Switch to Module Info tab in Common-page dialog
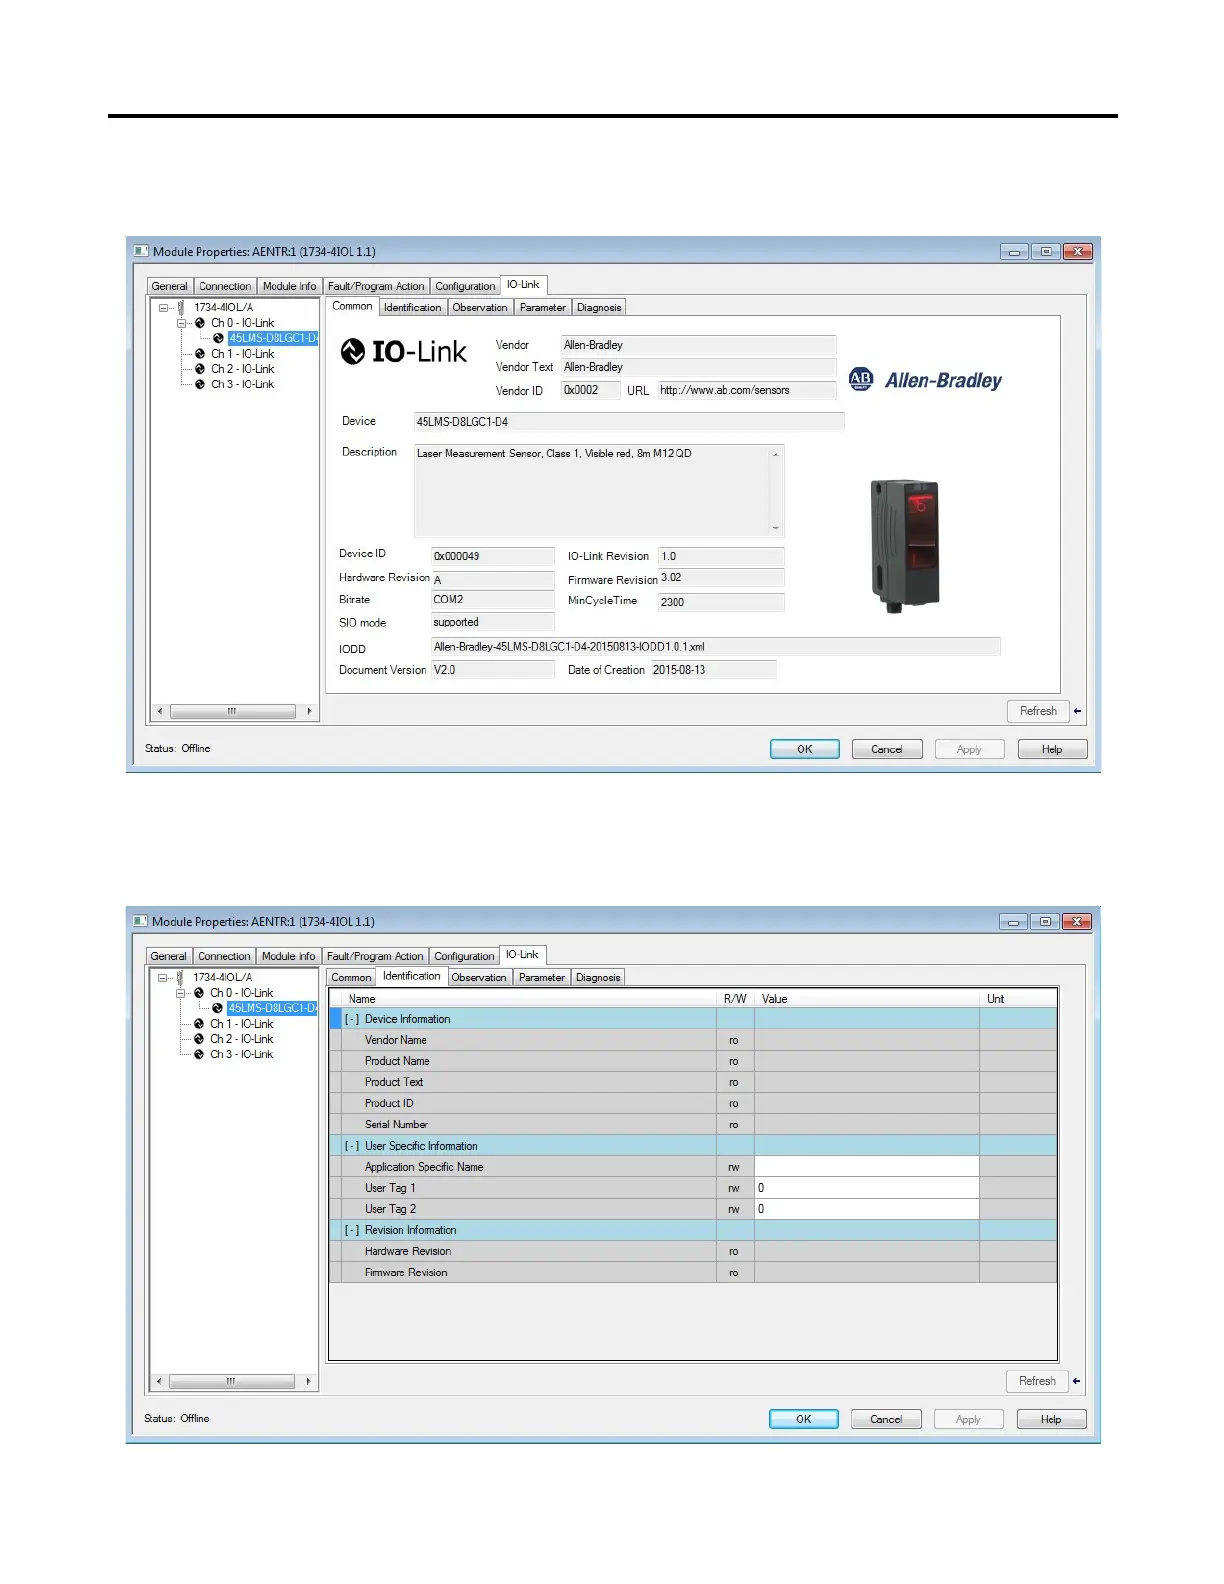1224x1584 pixels. pyautogui.click(x=290, y=286)
